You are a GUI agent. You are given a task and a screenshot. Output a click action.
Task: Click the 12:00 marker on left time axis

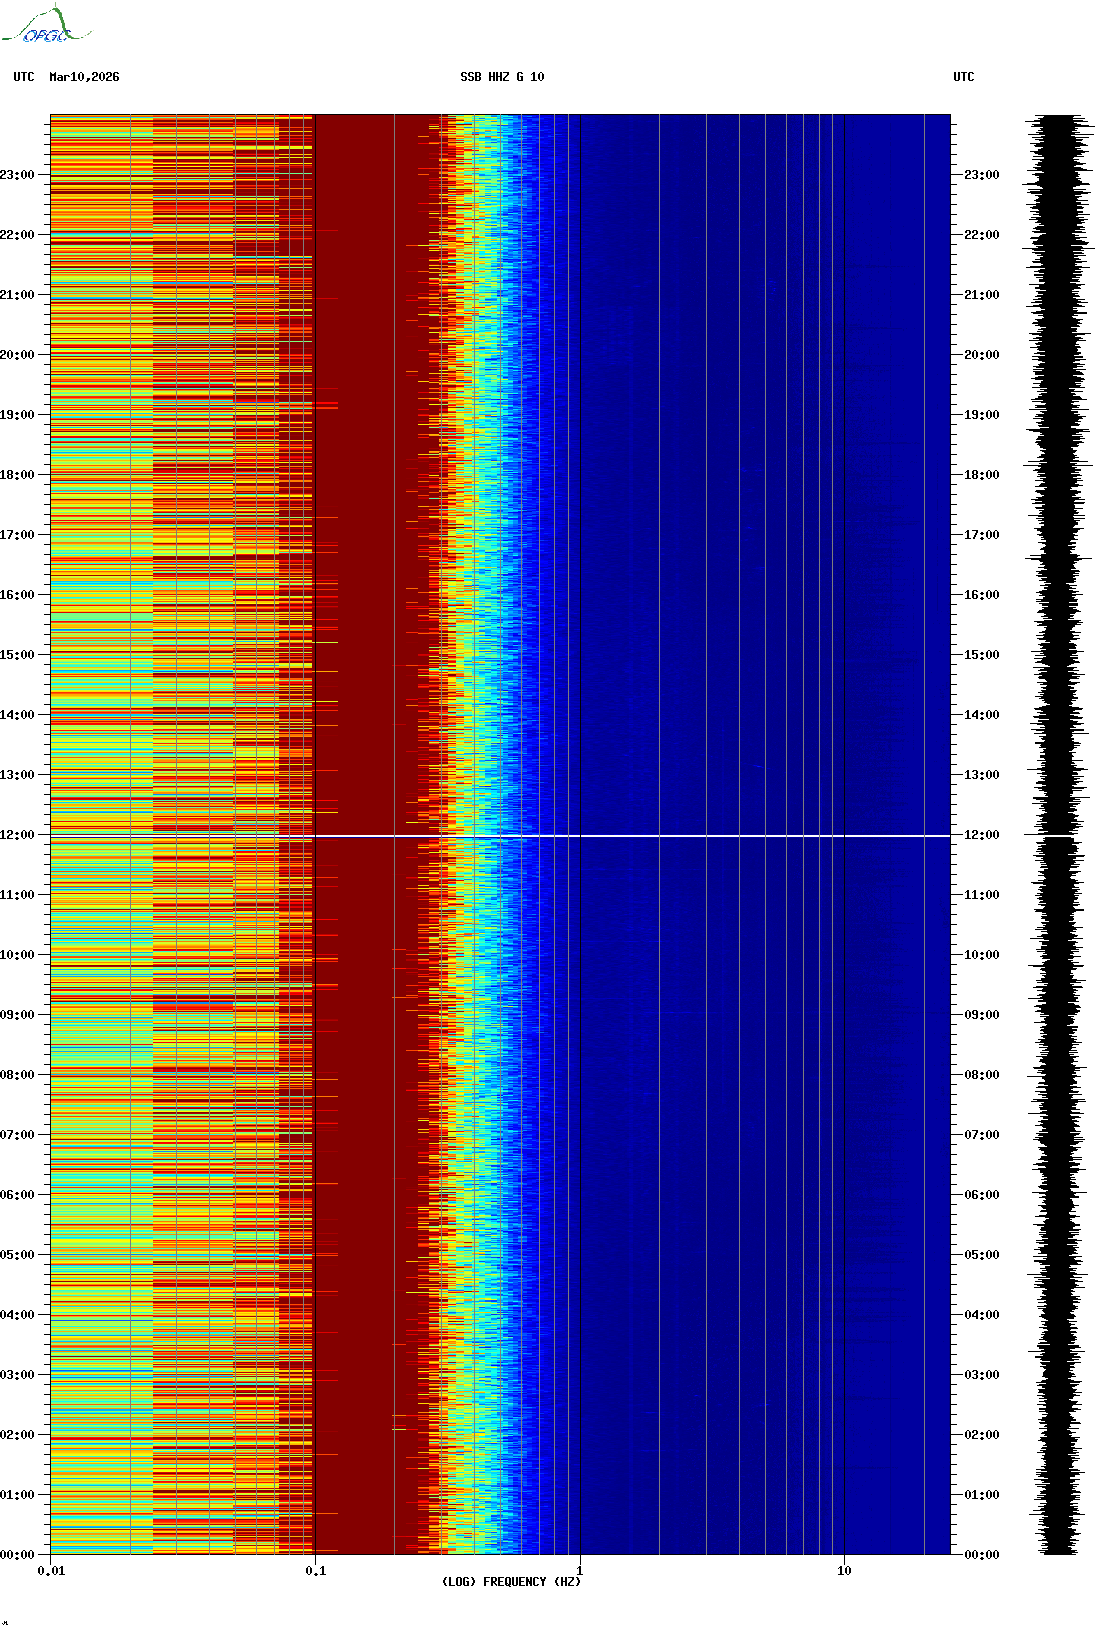pos(18,835)
